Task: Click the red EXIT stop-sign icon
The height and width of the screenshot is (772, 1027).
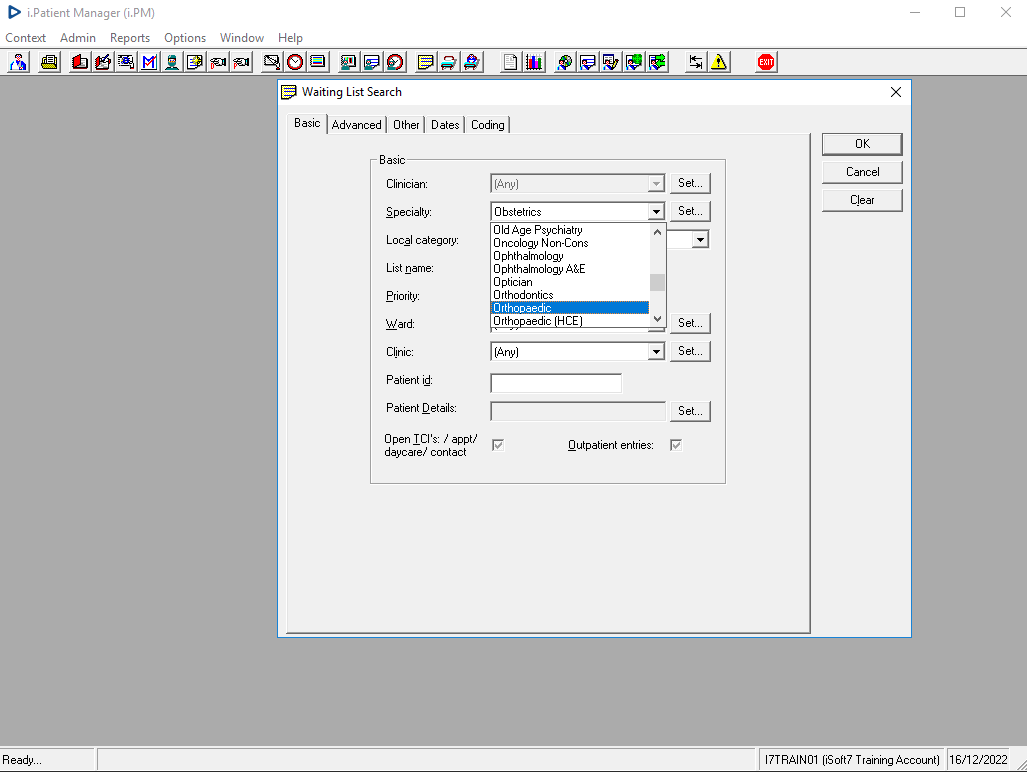Action: (766, 62)
